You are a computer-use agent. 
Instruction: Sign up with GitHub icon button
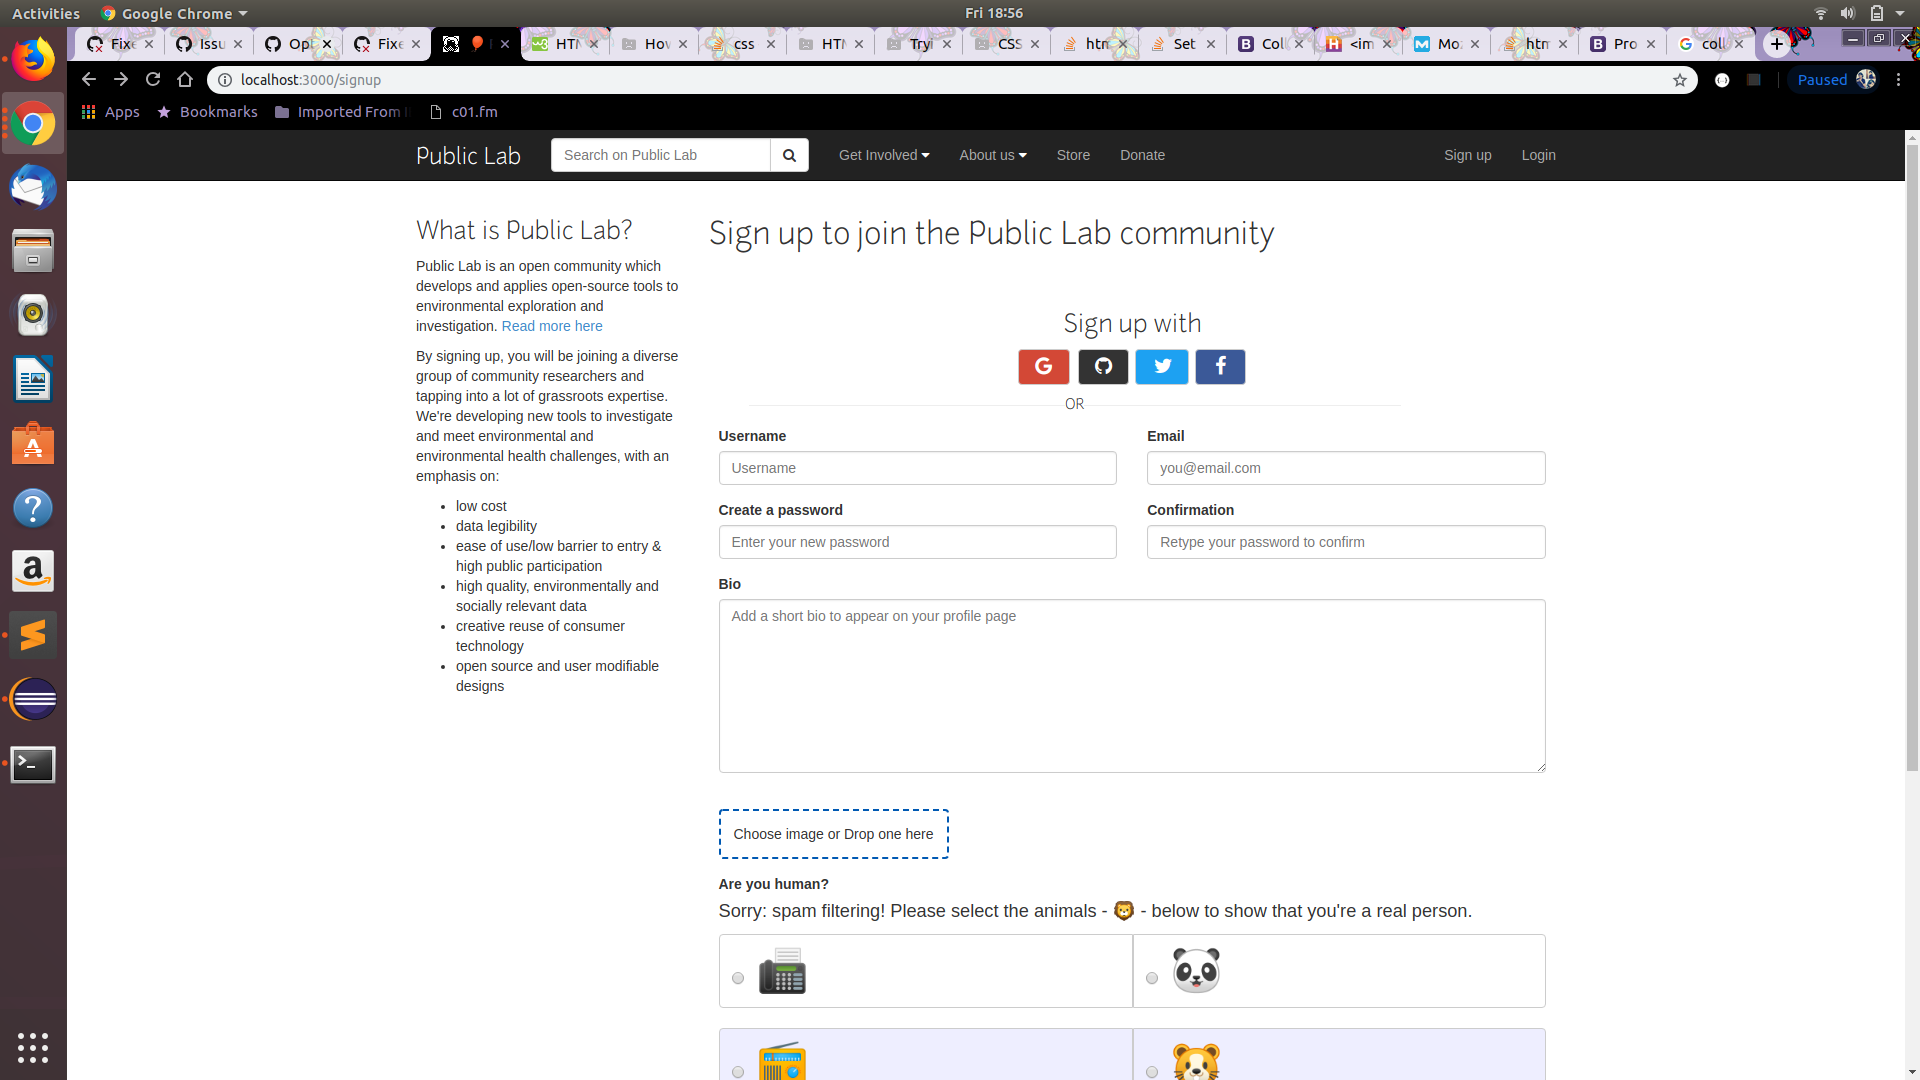tap(1103, 367)
